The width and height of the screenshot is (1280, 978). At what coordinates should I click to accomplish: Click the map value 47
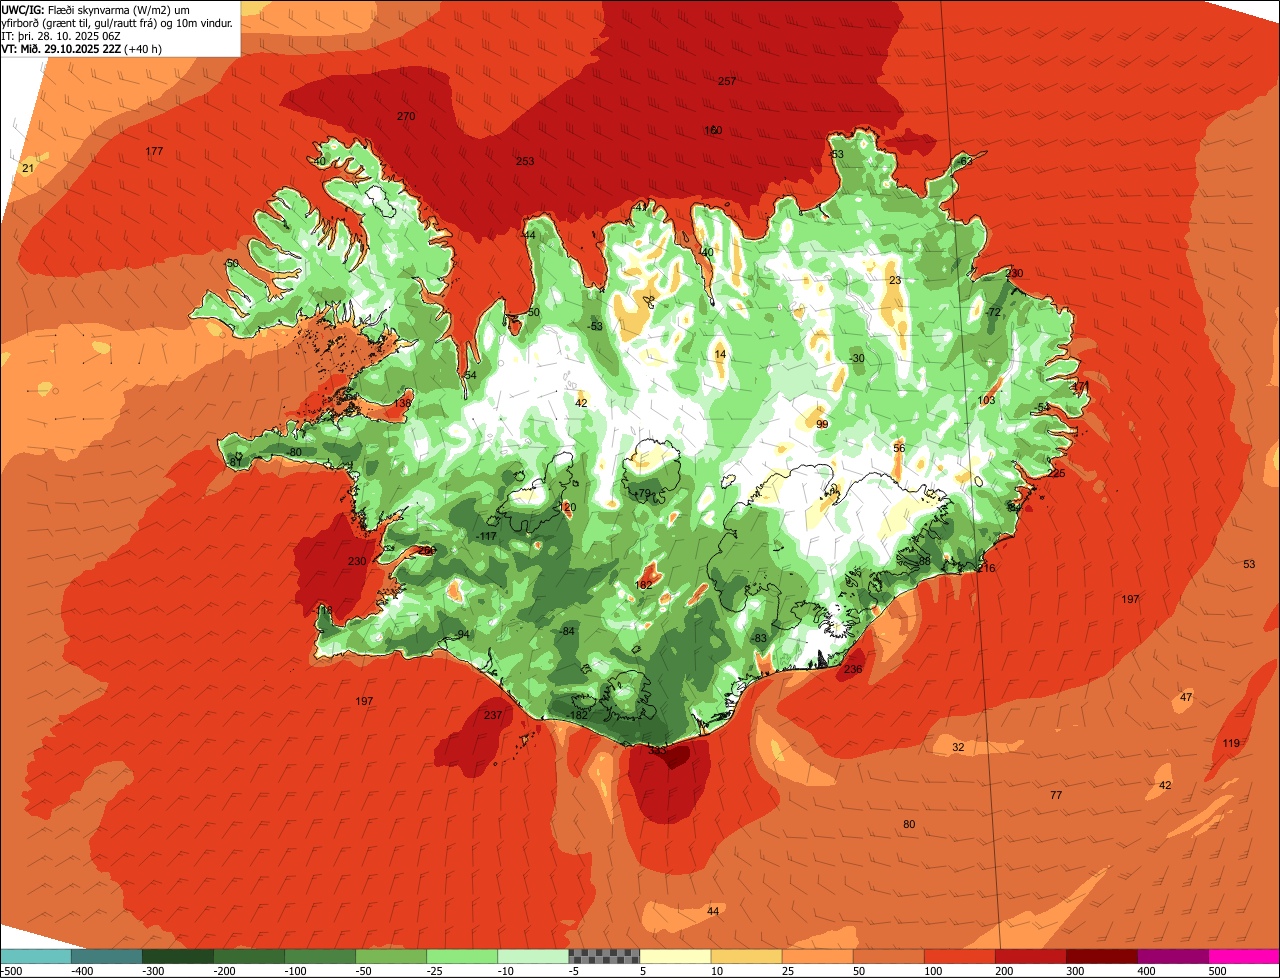[1186, 697]
